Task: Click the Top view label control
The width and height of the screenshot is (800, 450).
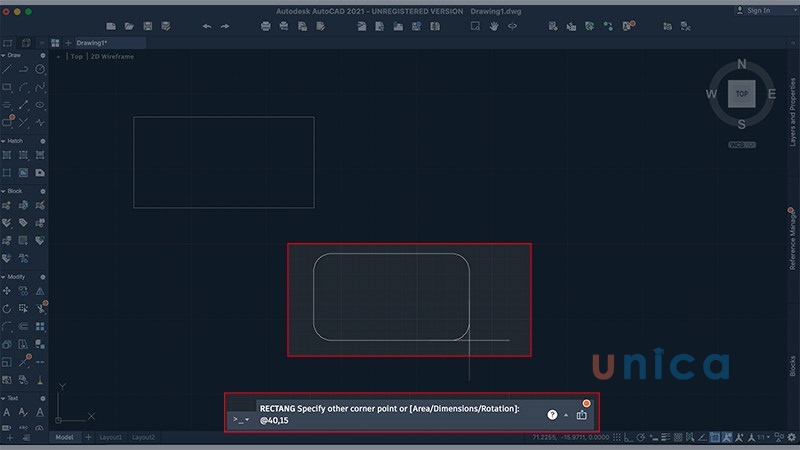Action: tap(77, 57)
